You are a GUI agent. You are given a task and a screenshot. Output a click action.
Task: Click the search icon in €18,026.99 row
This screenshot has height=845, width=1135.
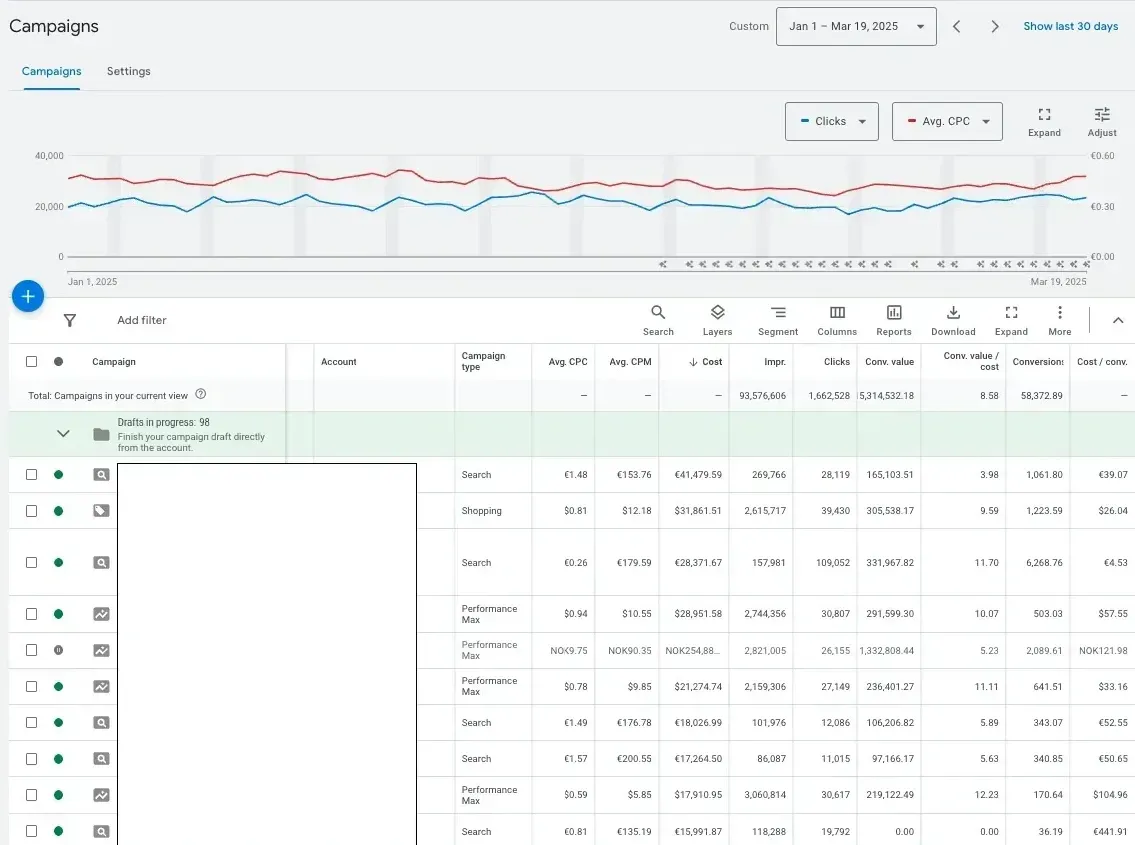[101, 723]
